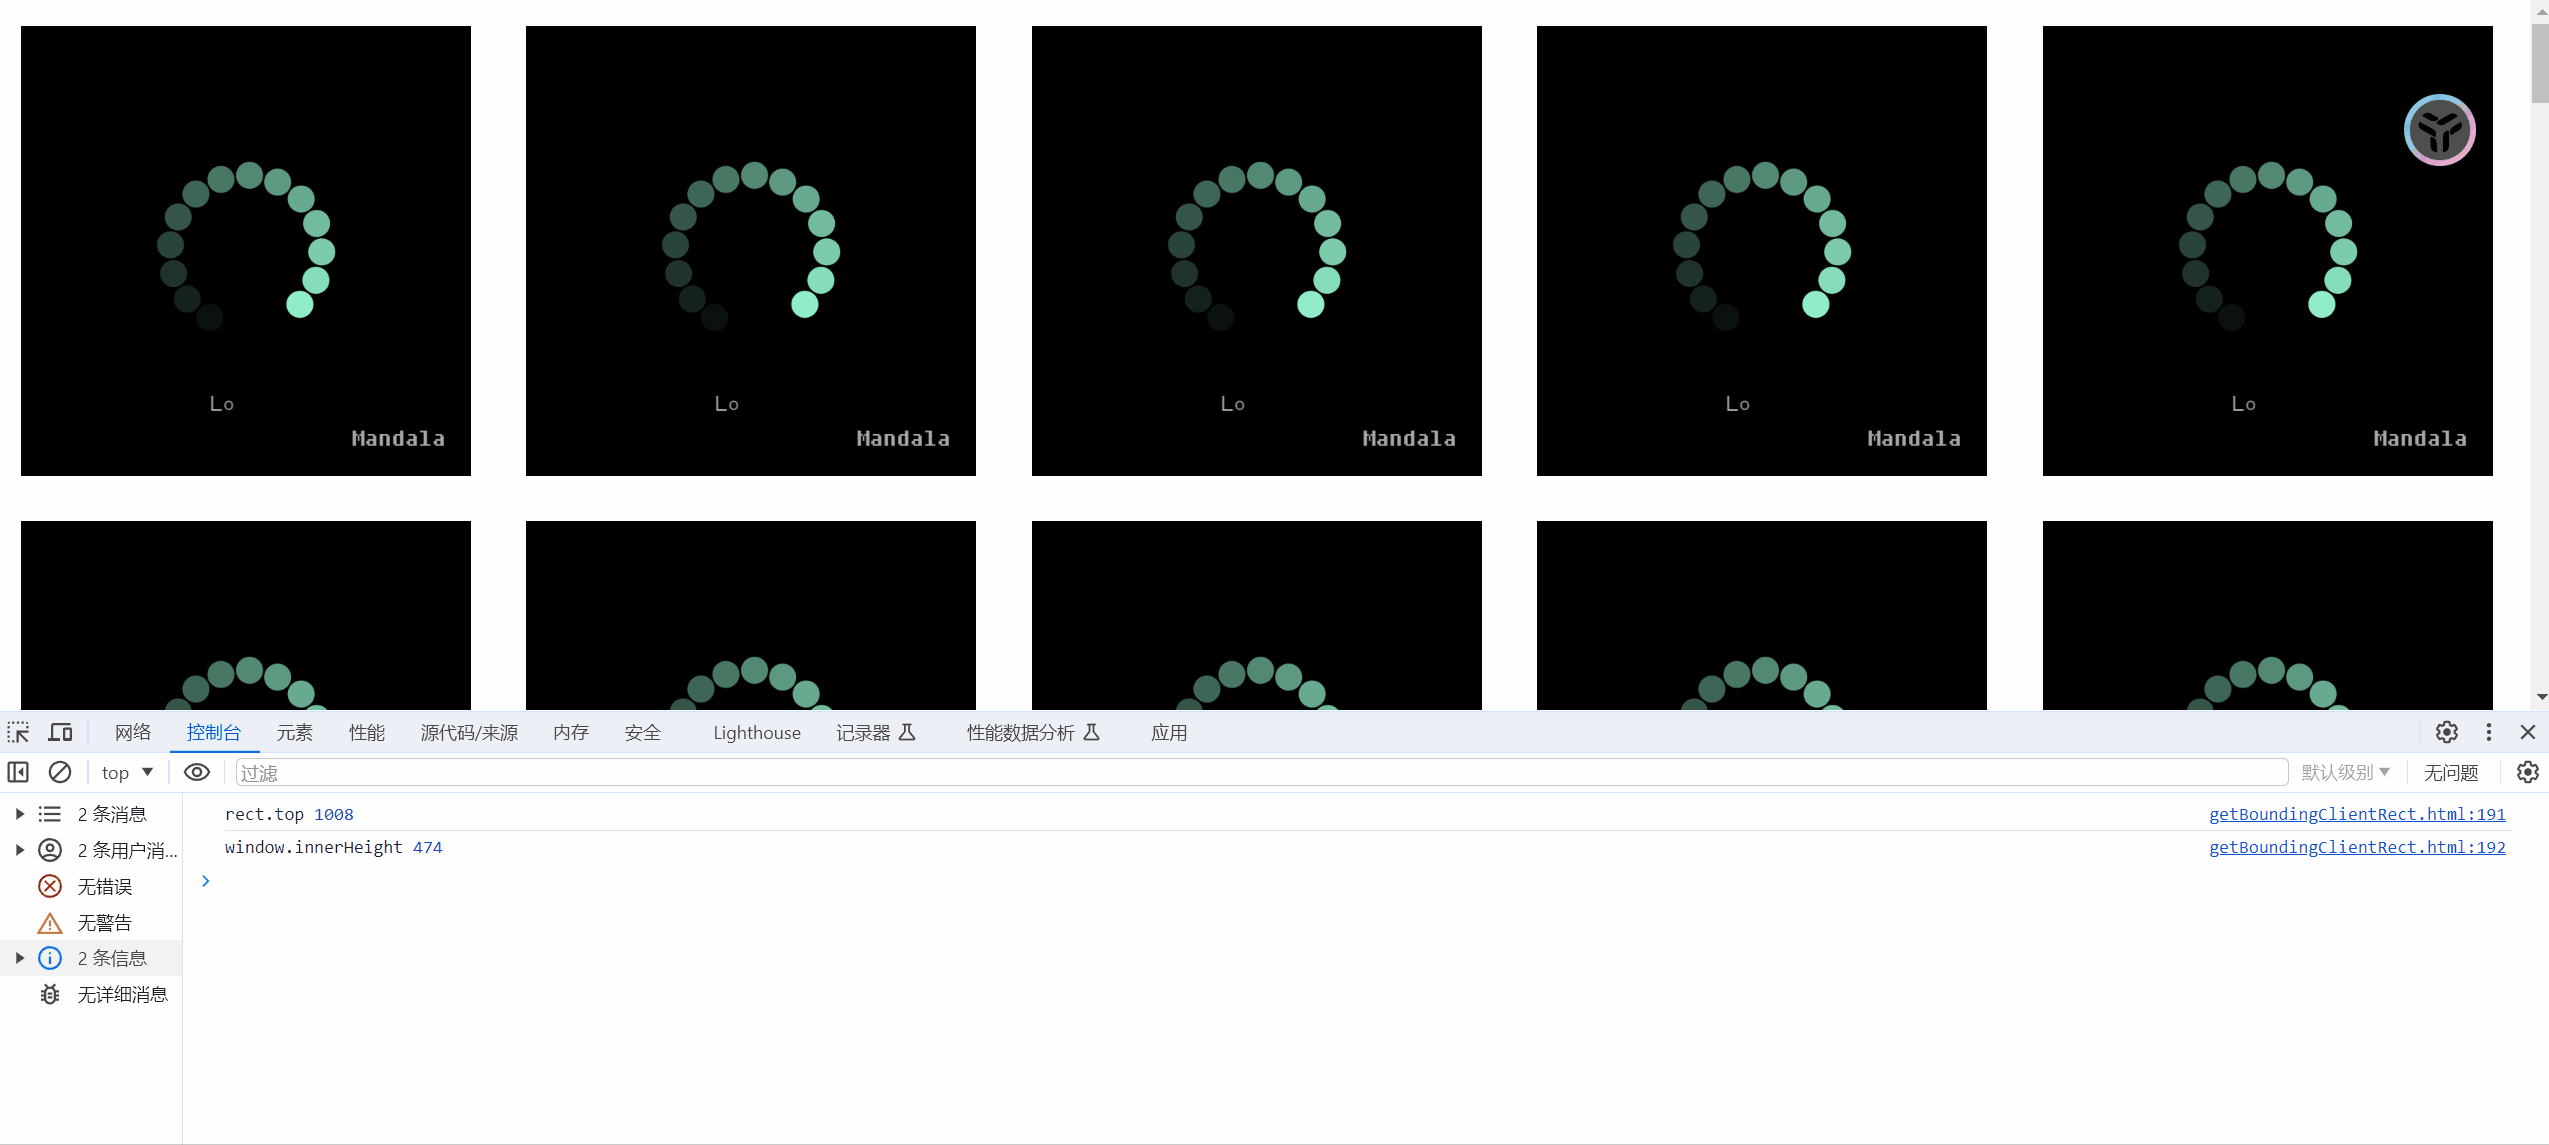Toggle the console sidebar panel
The width and height of the screenshot is (2549, 1145).
click(18, 772)
